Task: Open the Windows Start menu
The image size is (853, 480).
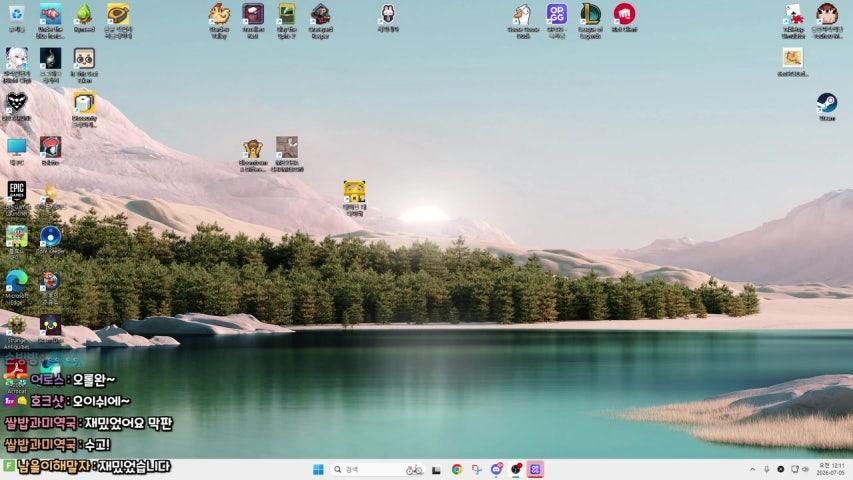Action: click(318, 469)
